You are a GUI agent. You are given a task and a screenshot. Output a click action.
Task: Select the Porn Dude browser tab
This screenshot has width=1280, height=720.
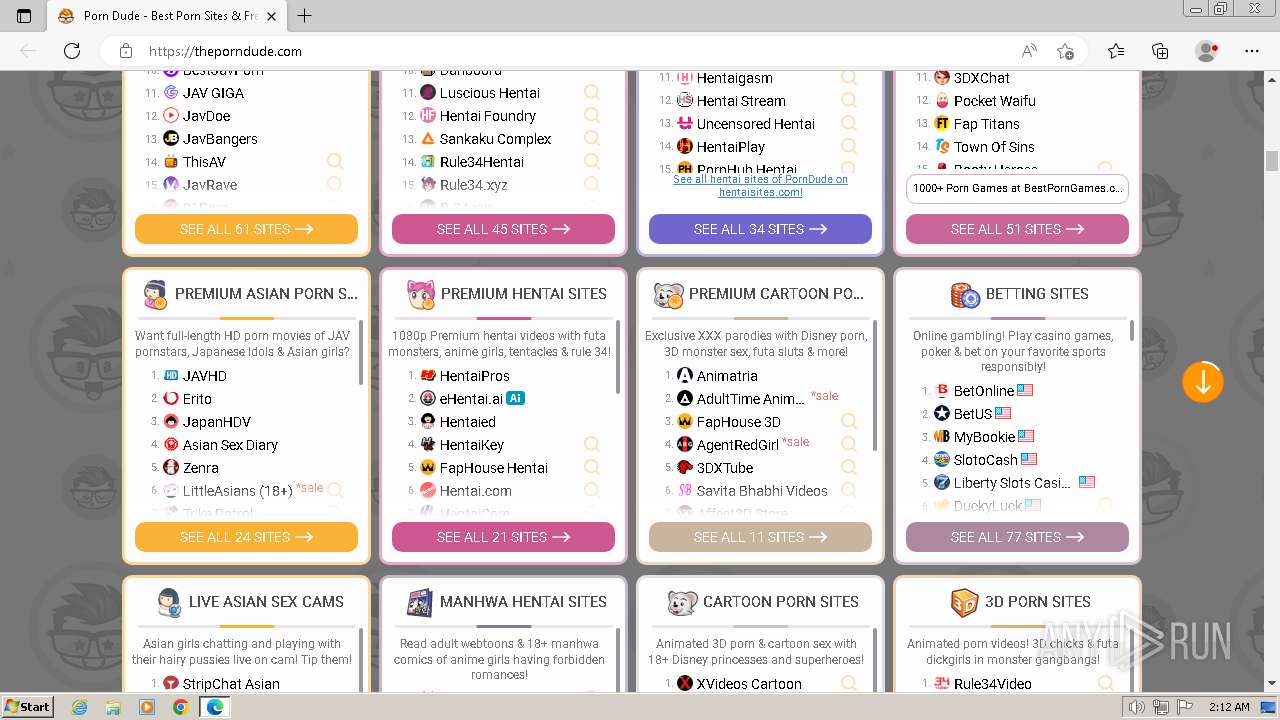(165, 16)
